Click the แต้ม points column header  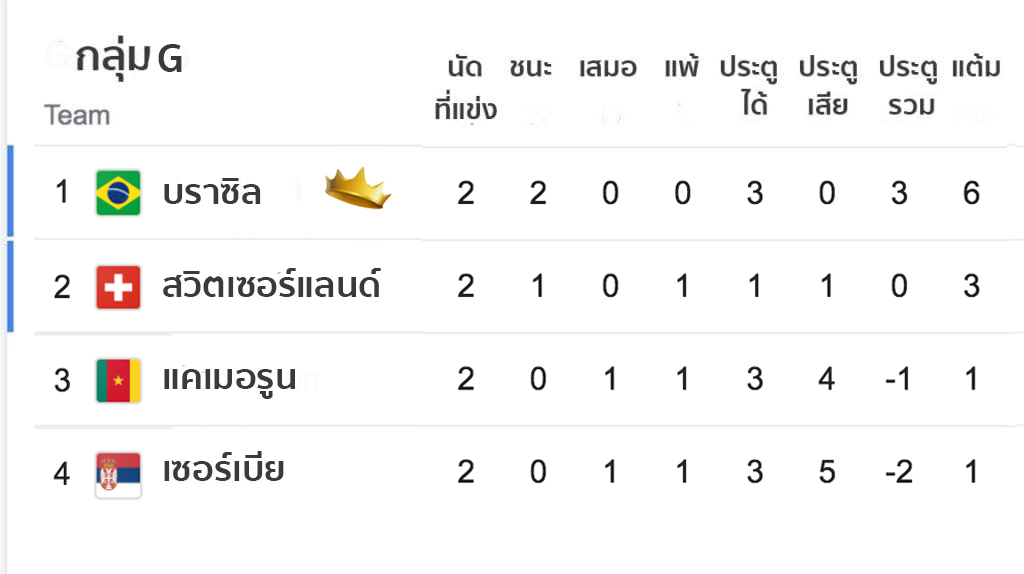coord(976,67)
